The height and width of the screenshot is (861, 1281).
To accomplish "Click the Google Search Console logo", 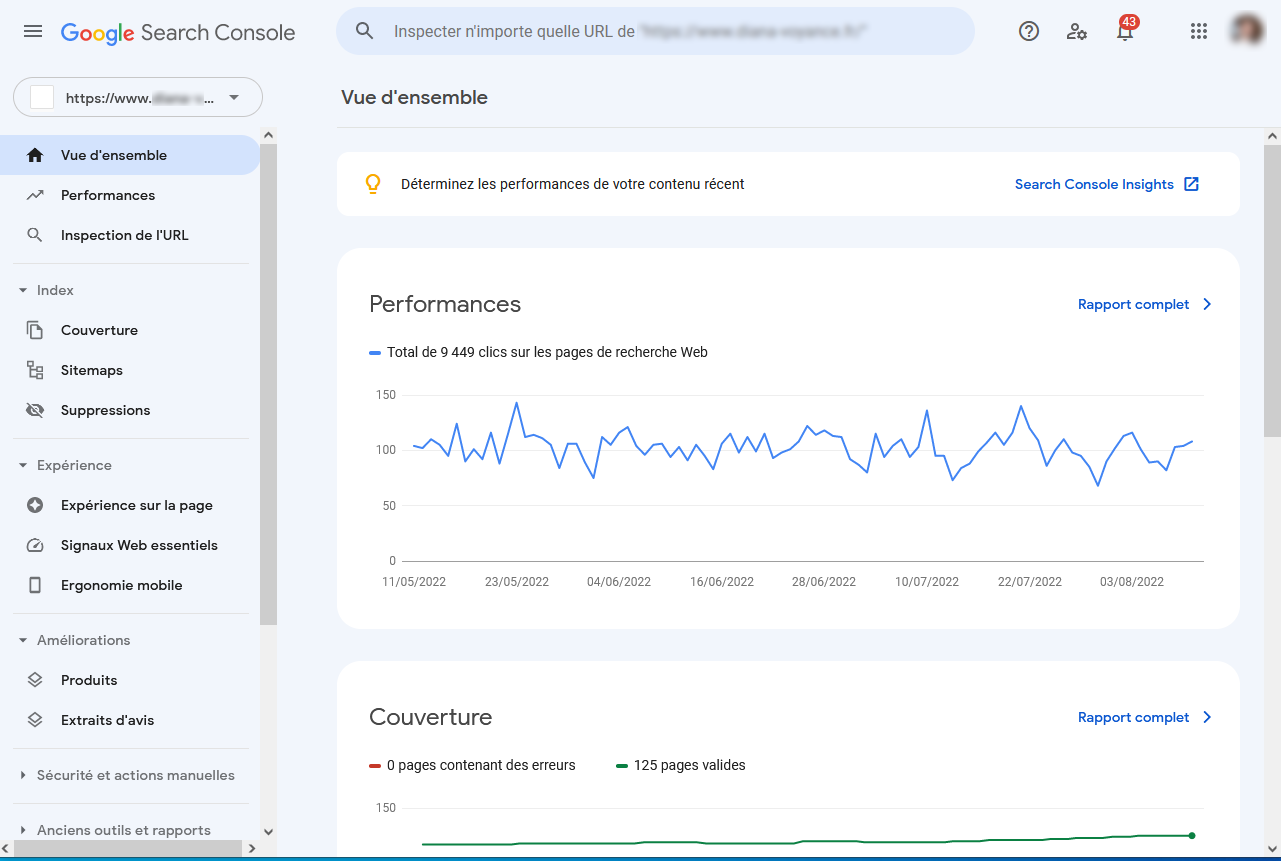I will 178,32.
